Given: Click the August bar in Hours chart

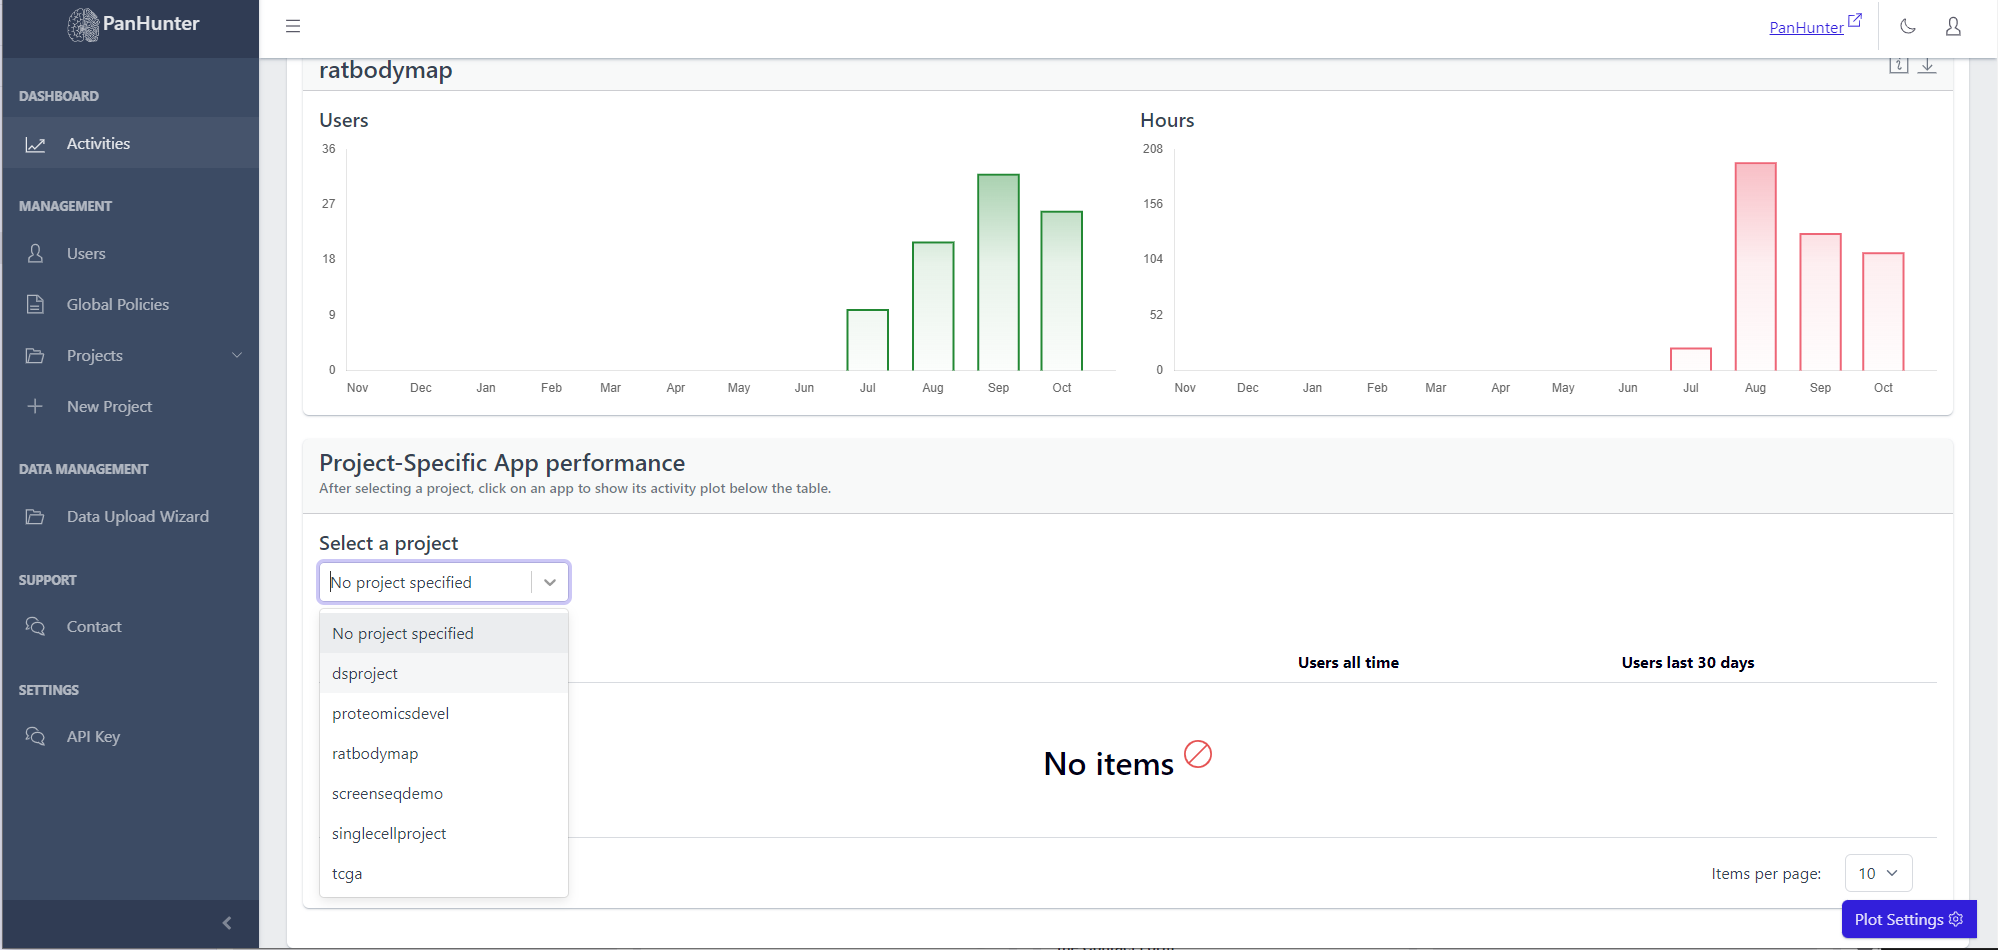Looking at the screenshot, I should (1755, 266).
